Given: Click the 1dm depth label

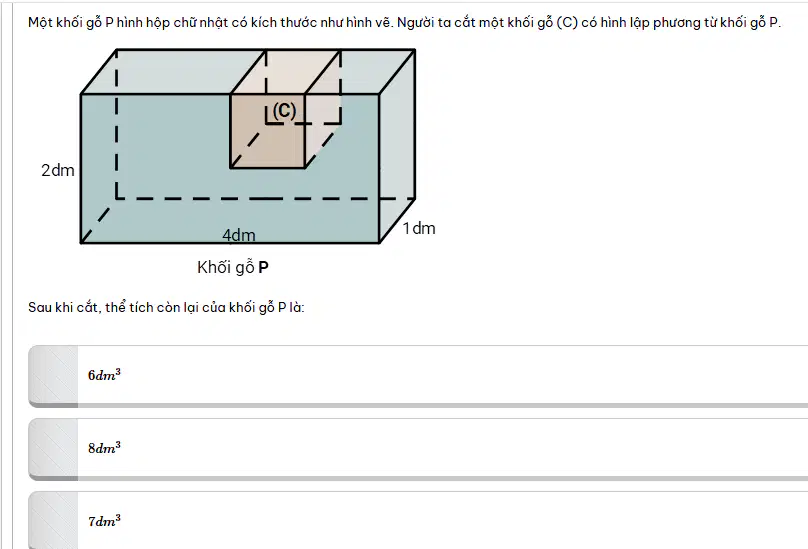Looking at the screenshot, I should click(418, 228).
